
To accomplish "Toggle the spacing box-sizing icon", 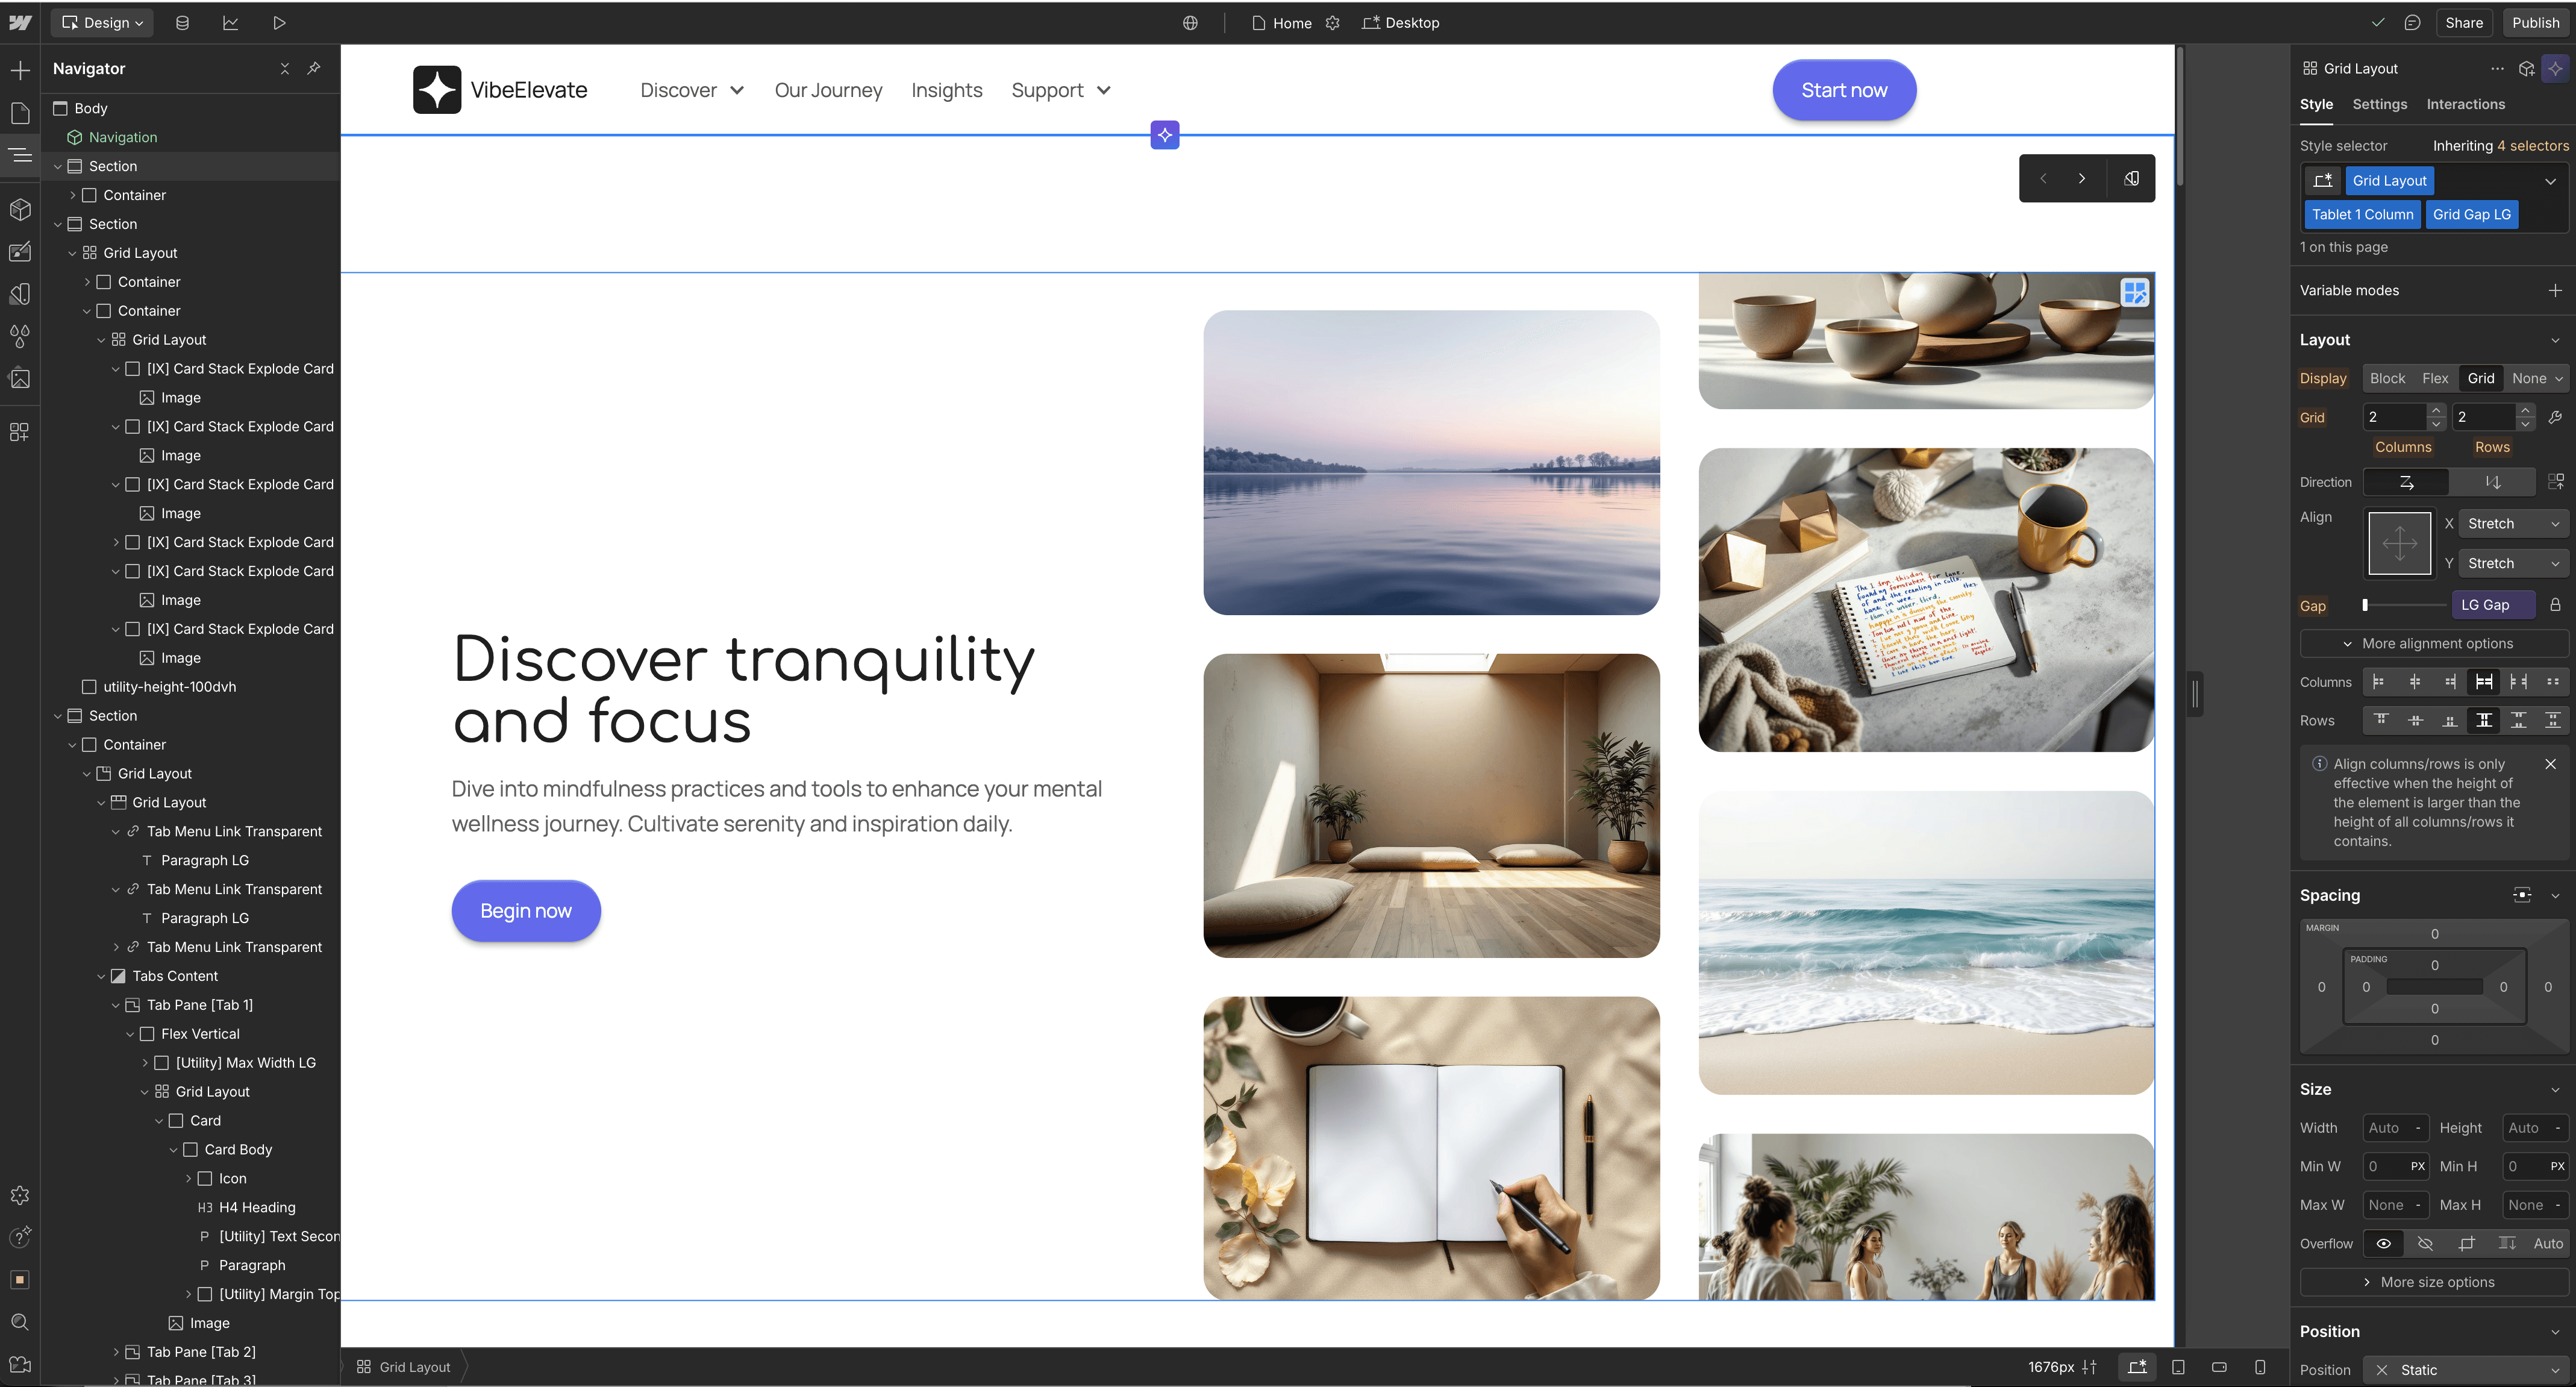I will coord(2522,895).
